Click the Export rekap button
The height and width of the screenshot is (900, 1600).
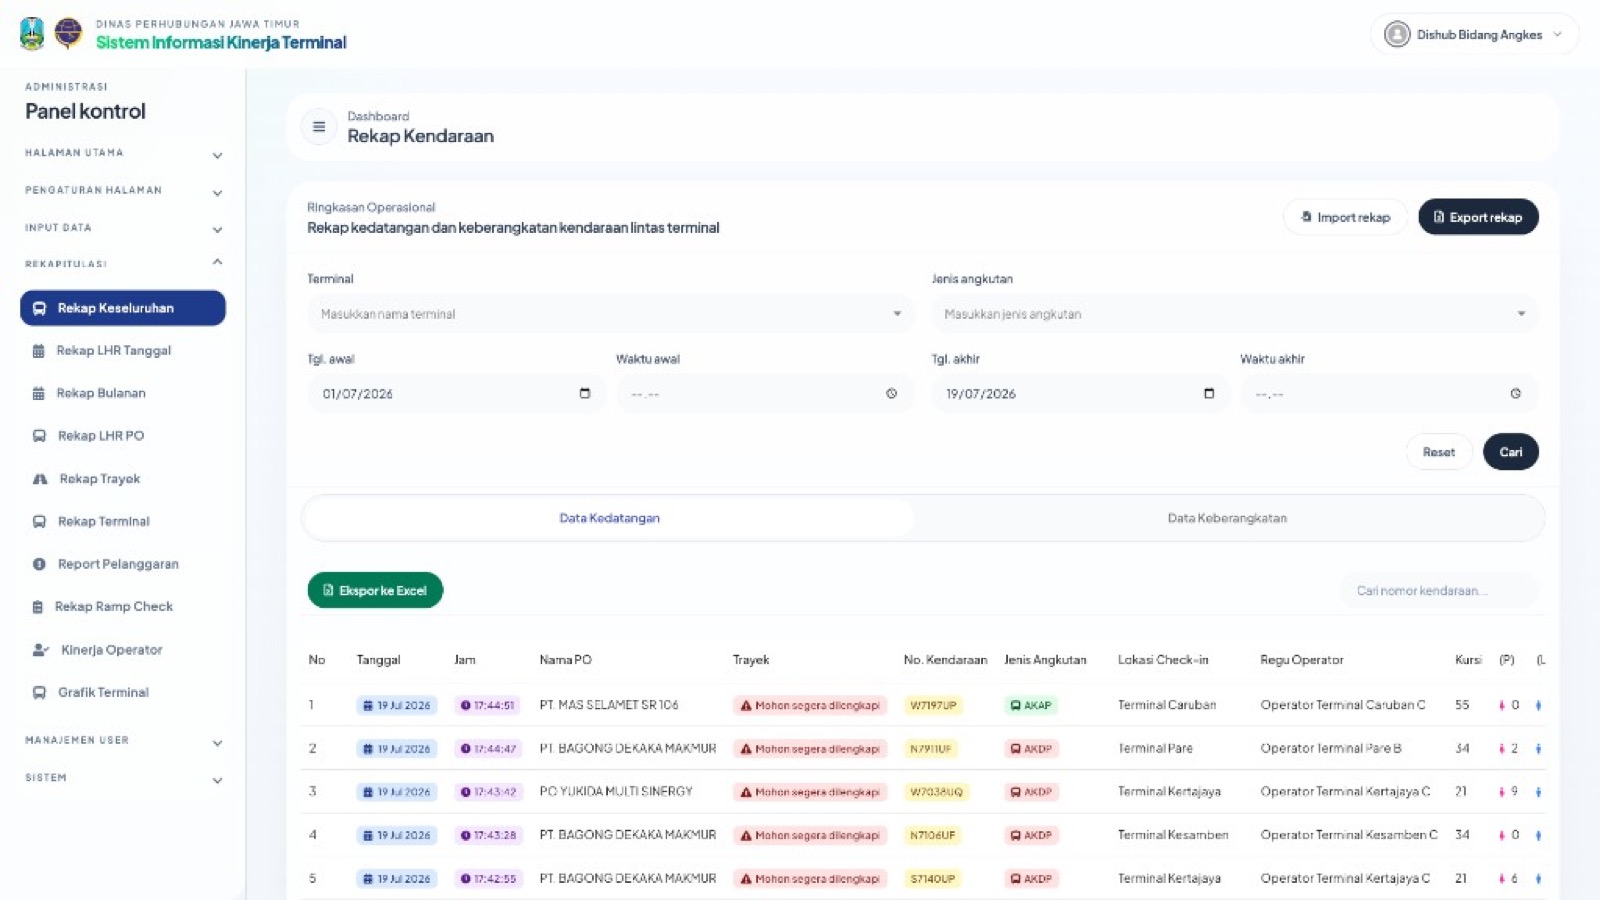[1478, 217]
